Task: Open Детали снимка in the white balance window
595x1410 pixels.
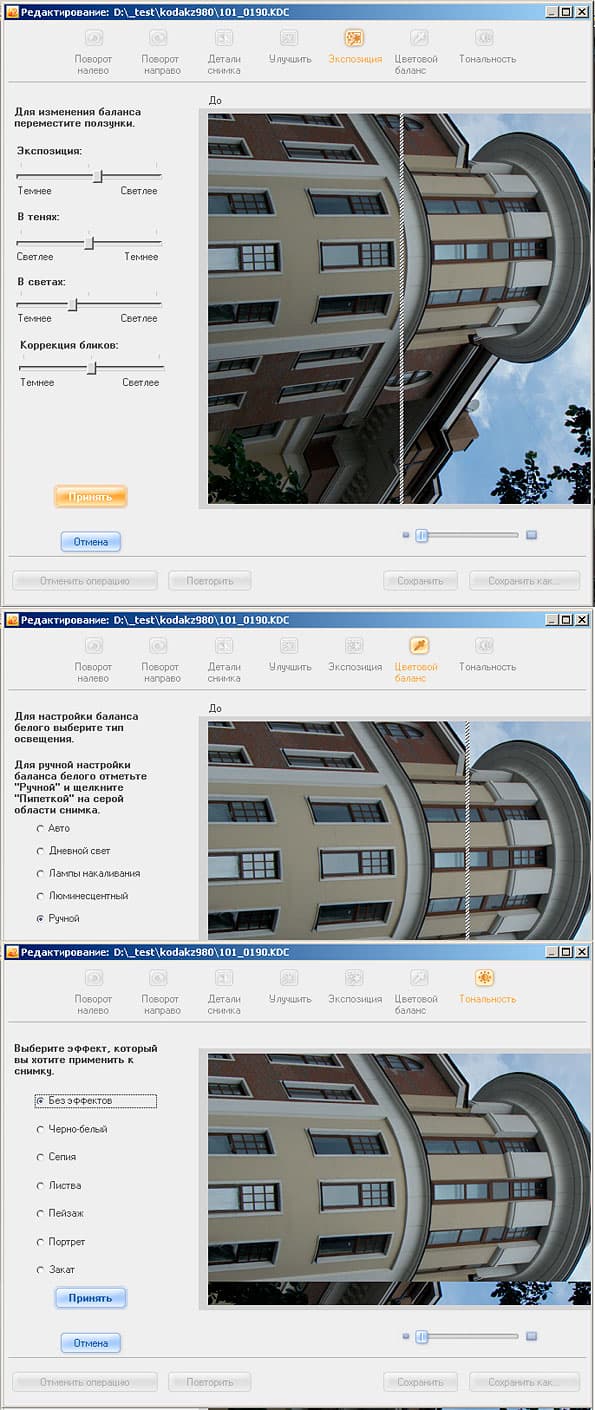Action: [x=224, y=646]
